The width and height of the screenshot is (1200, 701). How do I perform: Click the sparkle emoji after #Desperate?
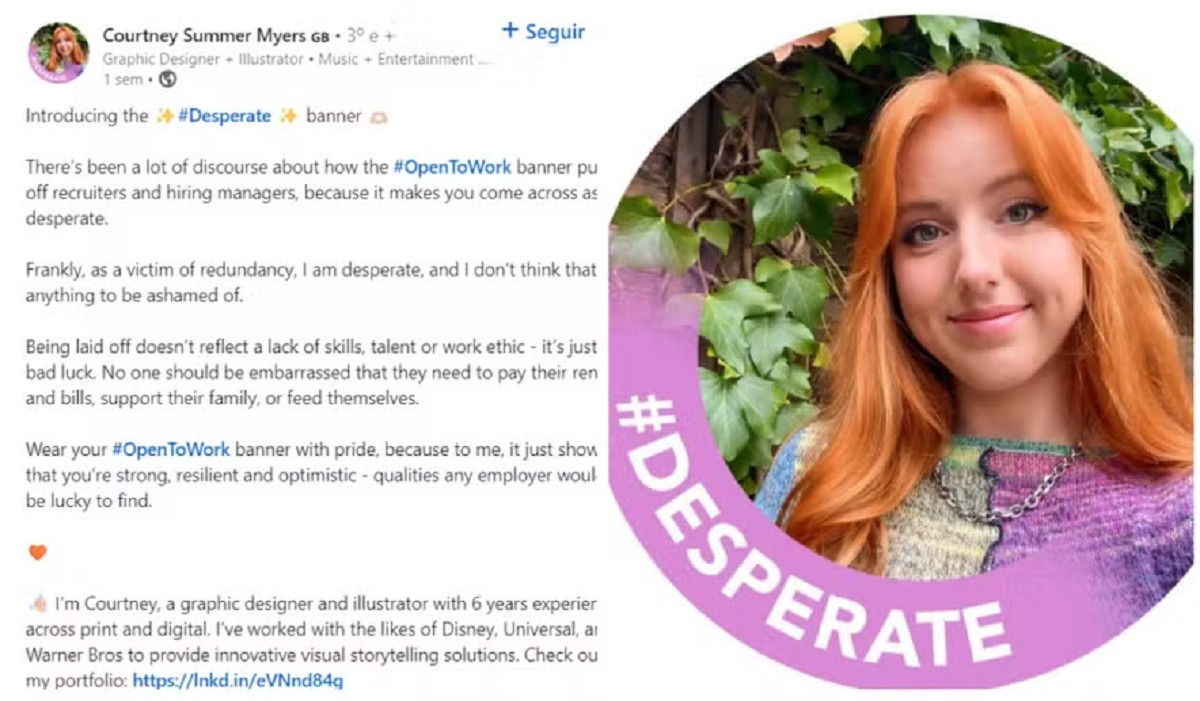(x=288, y=116)
